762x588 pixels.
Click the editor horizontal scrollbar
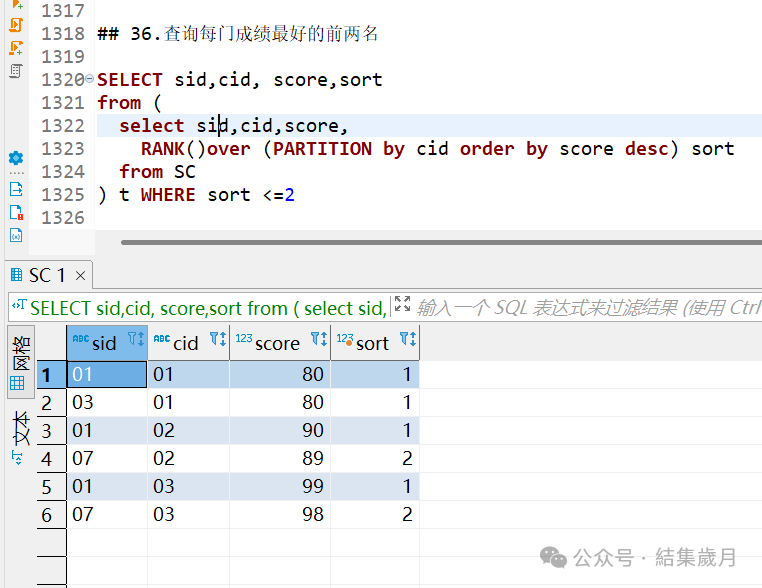click(441, 242)
